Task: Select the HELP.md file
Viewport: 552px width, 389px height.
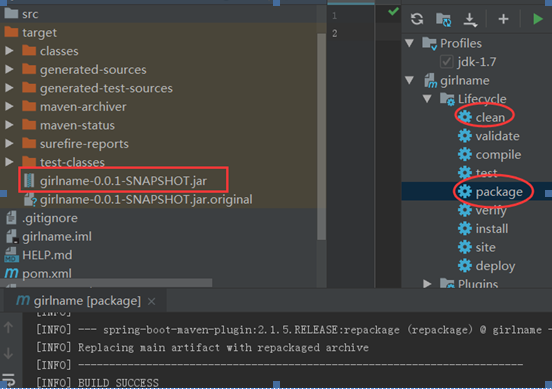Action: pos(47,255)
